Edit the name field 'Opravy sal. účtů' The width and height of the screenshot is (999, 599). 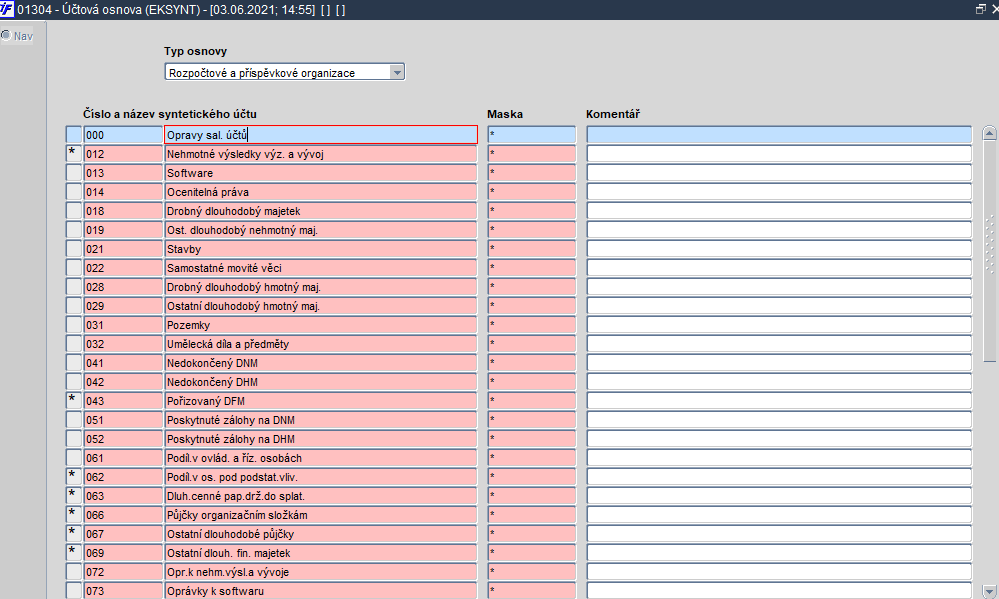tap(321, 134)
